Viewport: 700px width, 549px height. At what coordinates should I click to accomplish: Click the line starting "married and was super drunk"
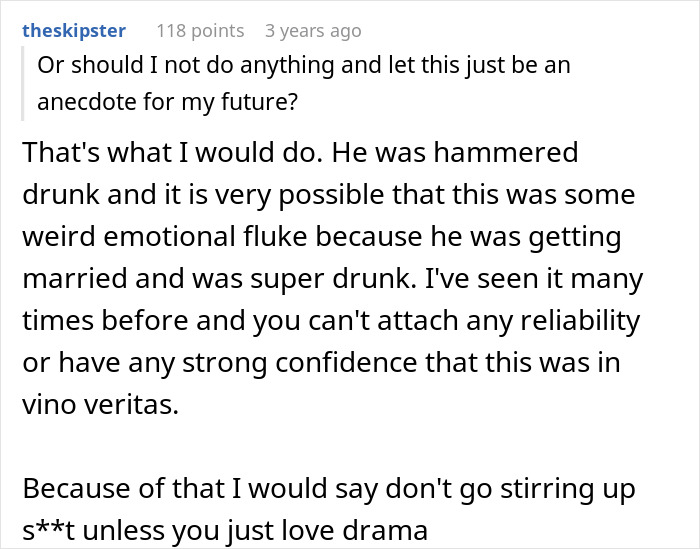point(332,280)
